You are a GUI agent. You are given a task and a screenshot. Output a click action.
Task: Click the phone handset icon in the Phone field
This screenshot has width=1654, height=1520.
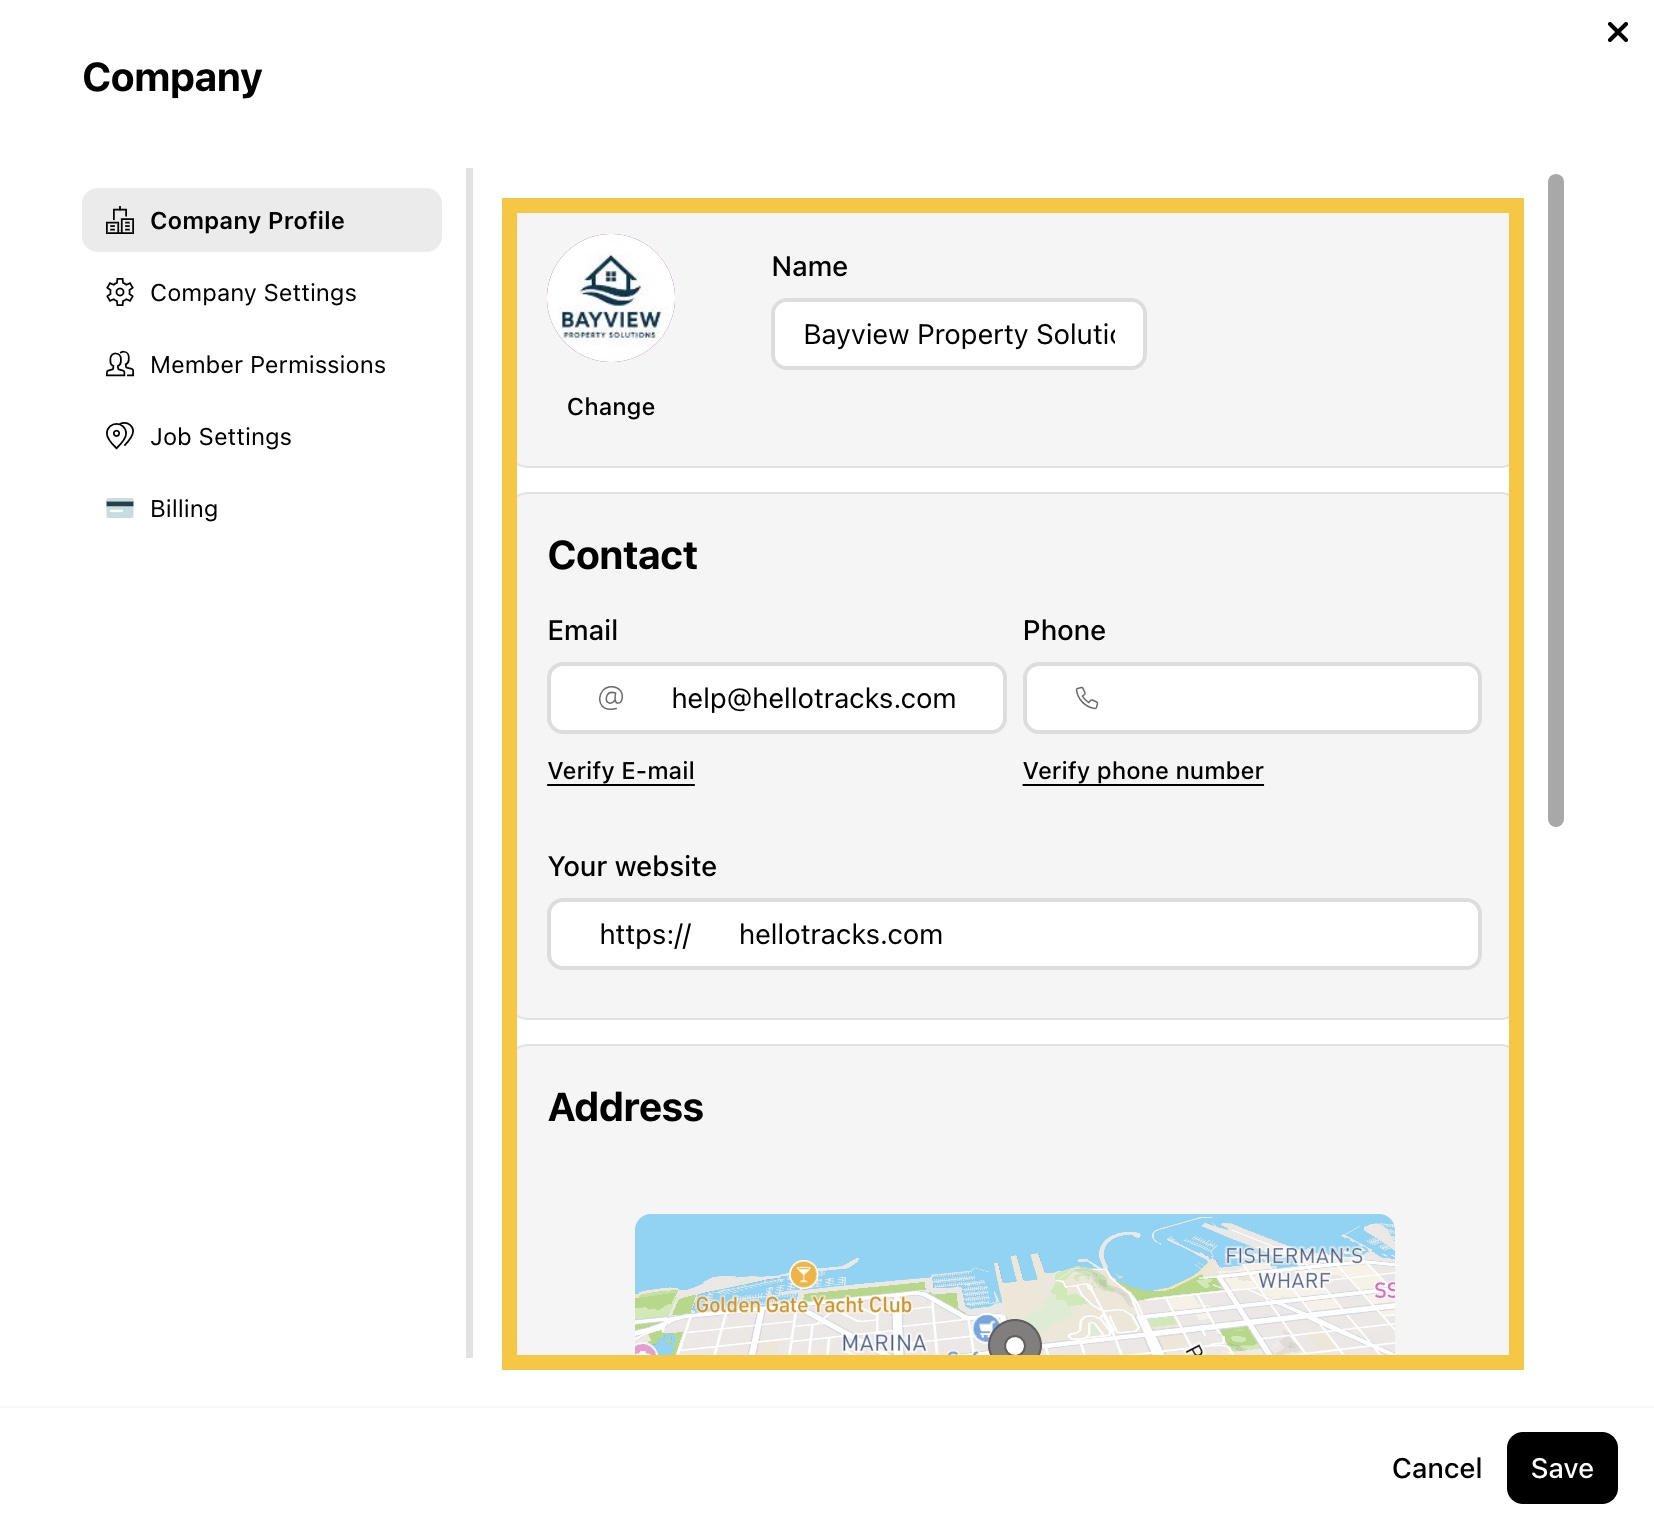[x=1087, y=698]
